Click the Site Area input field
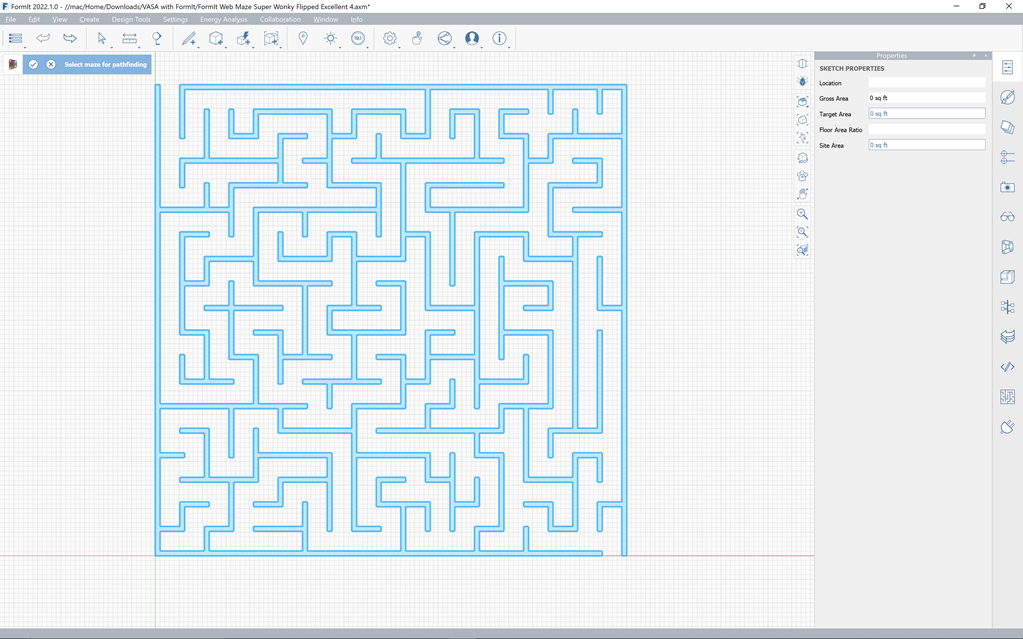This screenshot has width=1023, height=639. (926, 145)
